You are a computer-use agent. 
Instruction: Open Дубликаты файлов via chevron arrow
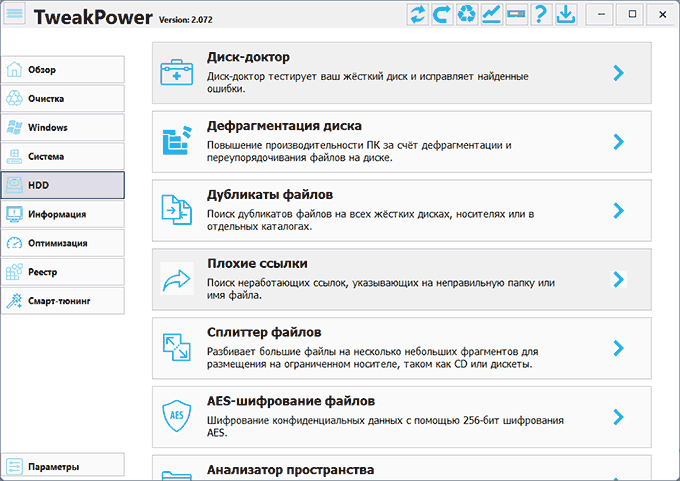(x=618, y=210)
